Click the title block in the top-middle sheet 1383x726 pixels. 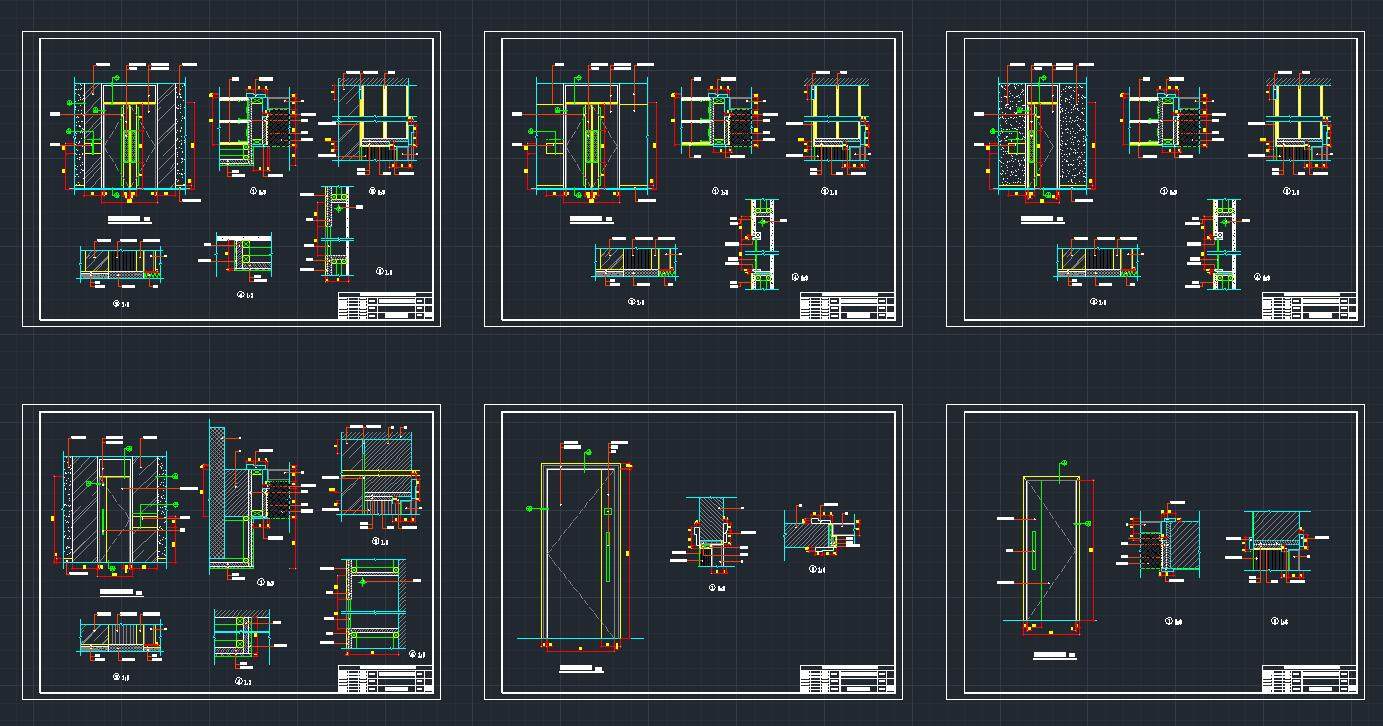(x=846, y=306)
